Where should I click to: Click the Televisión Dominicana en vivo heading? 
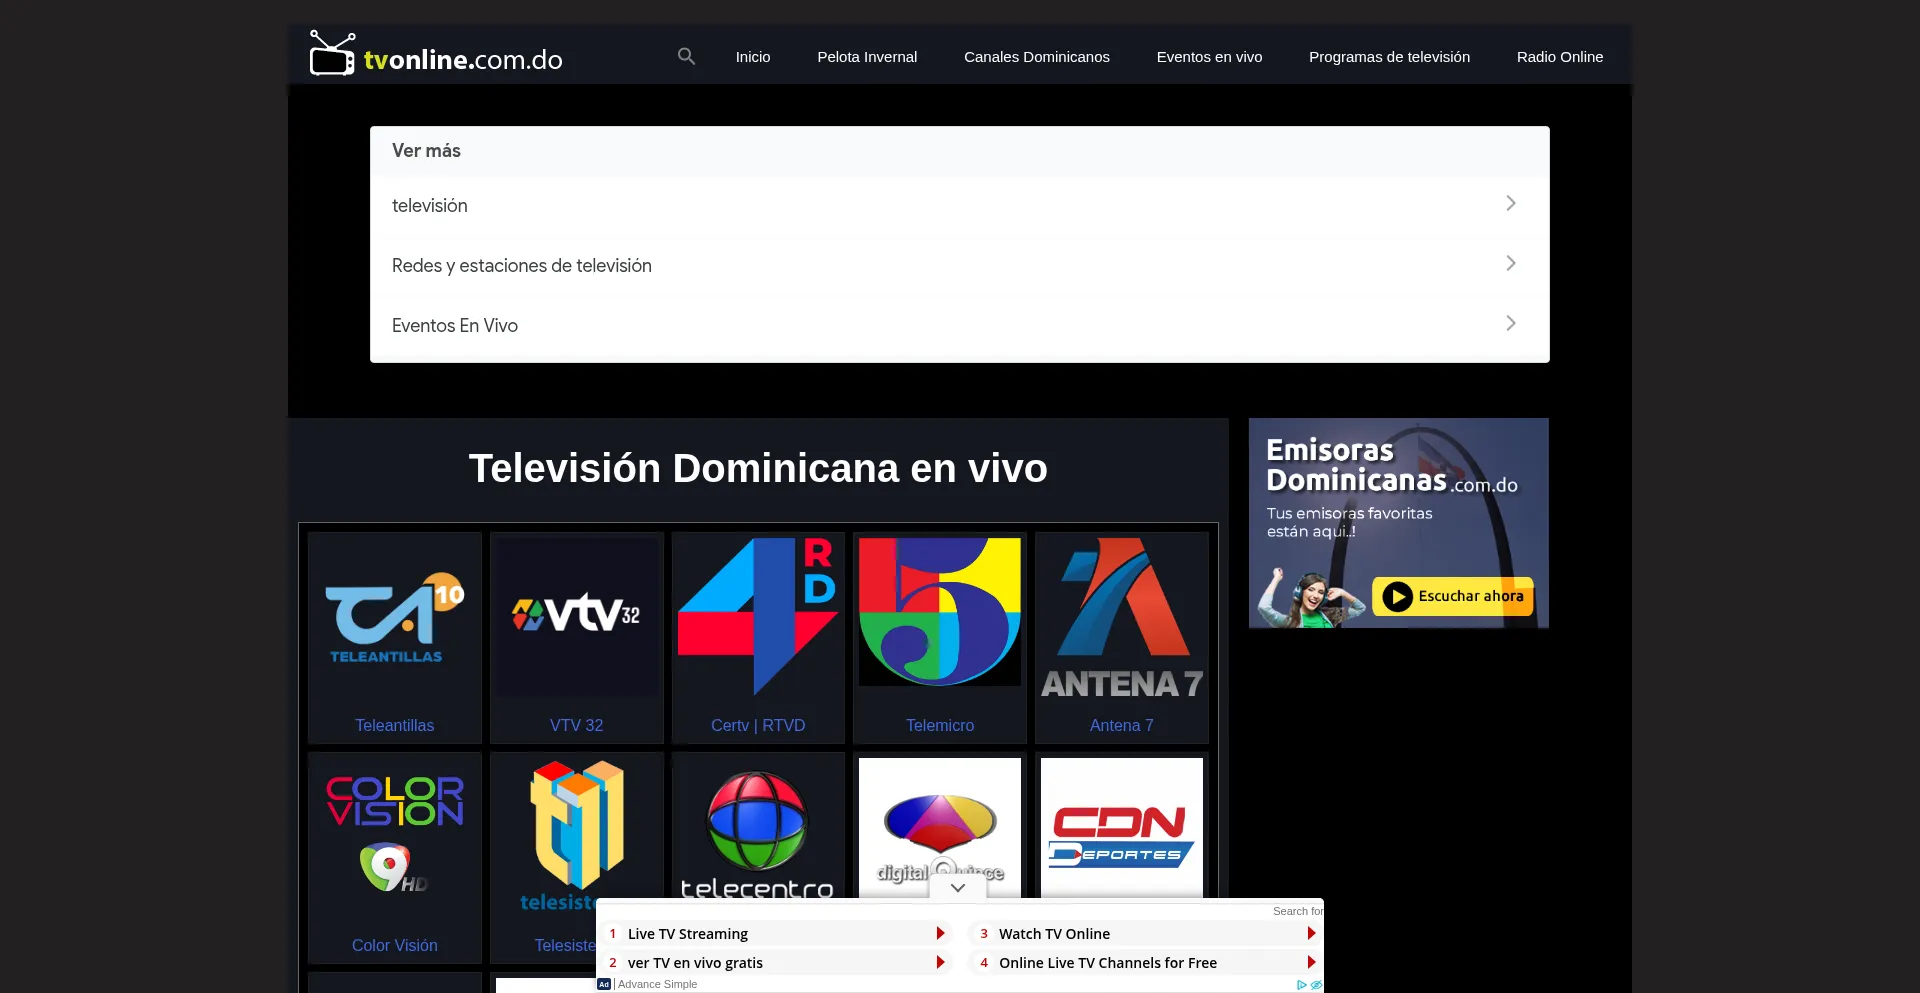pos(758,468)
